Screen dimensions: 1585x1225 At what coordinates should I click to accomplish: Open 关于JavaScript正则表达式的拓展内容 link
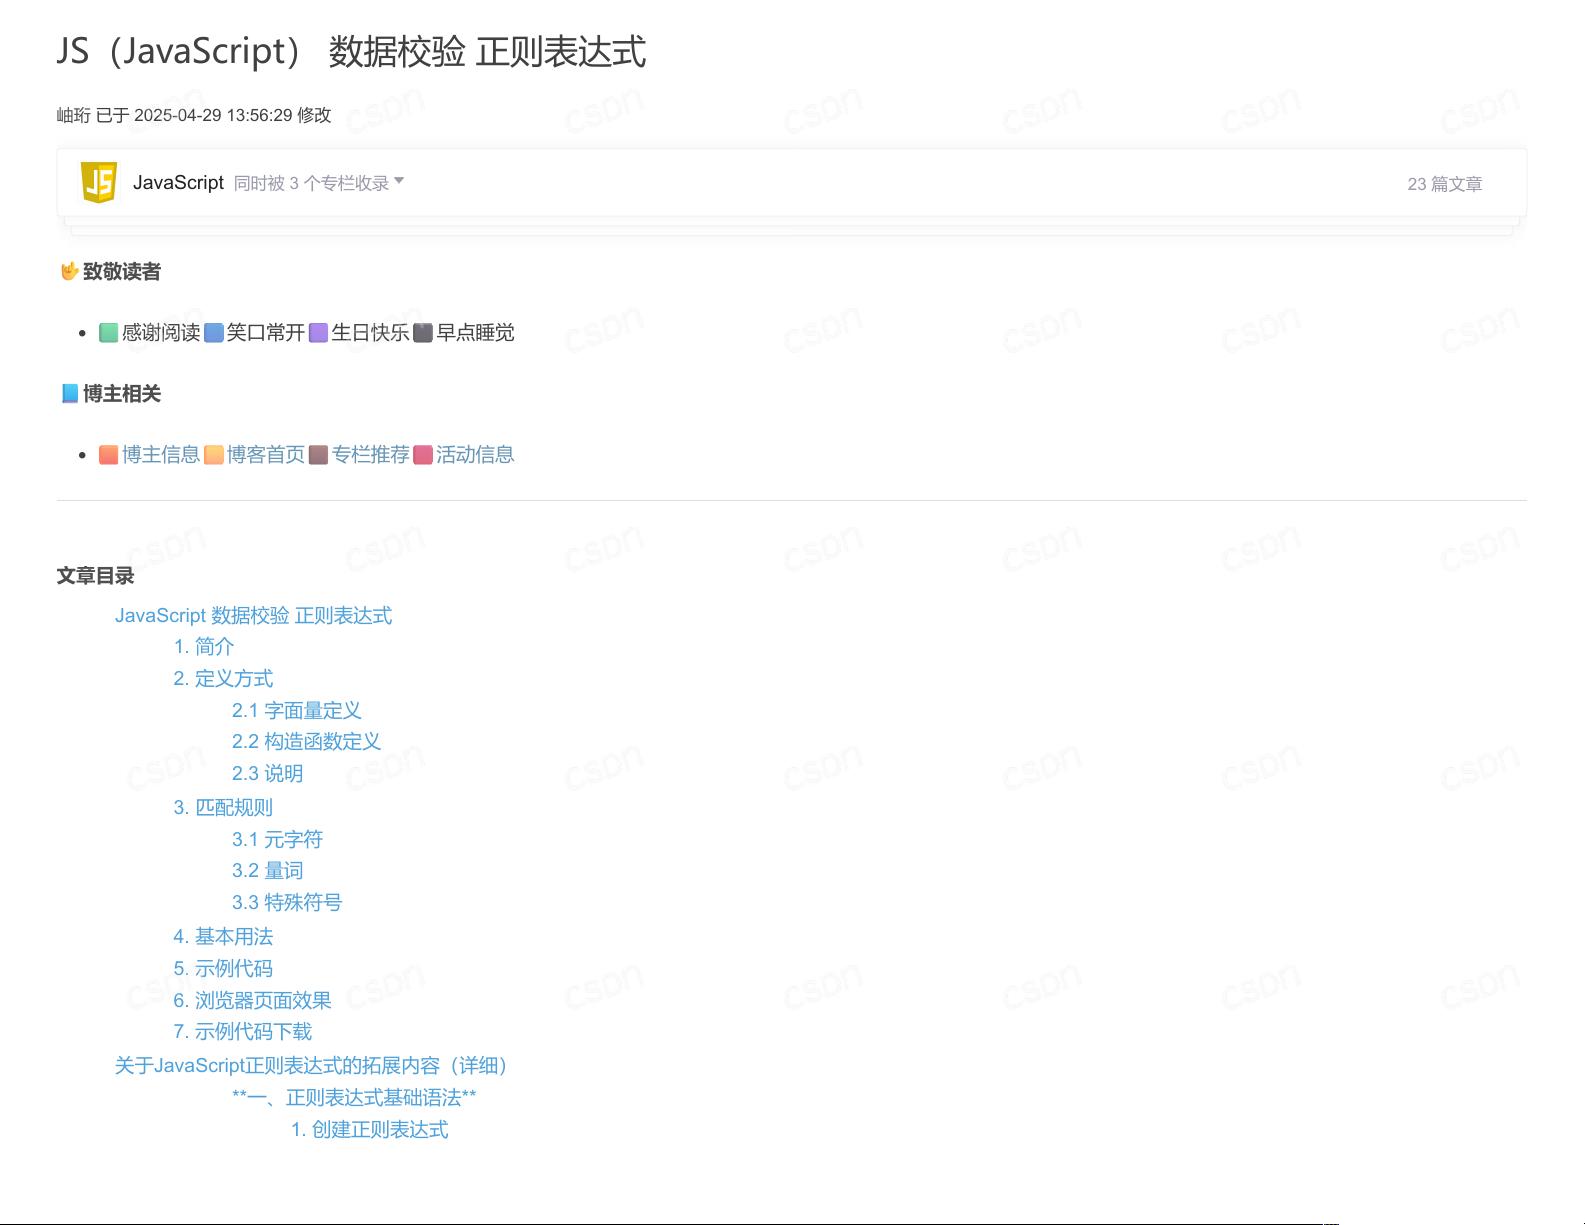pos(311,1066)
